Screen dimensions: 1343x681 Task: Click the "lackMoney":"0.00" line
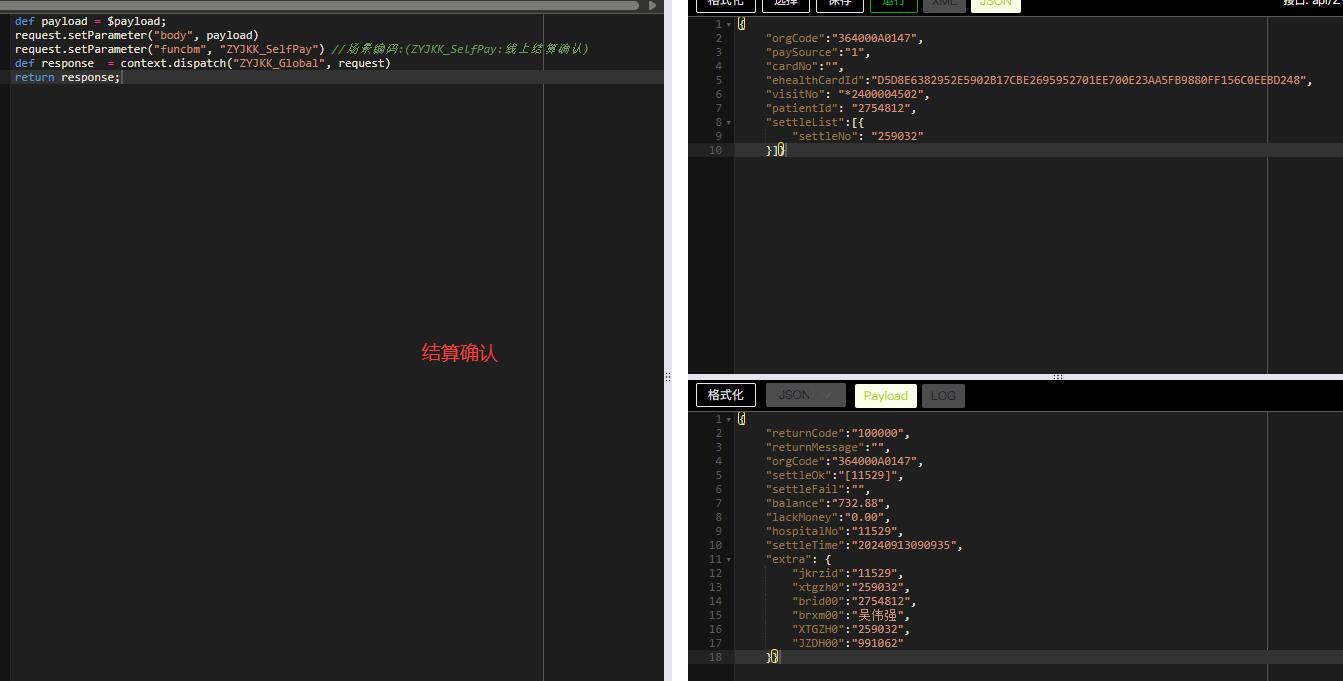tap(828, 518)
